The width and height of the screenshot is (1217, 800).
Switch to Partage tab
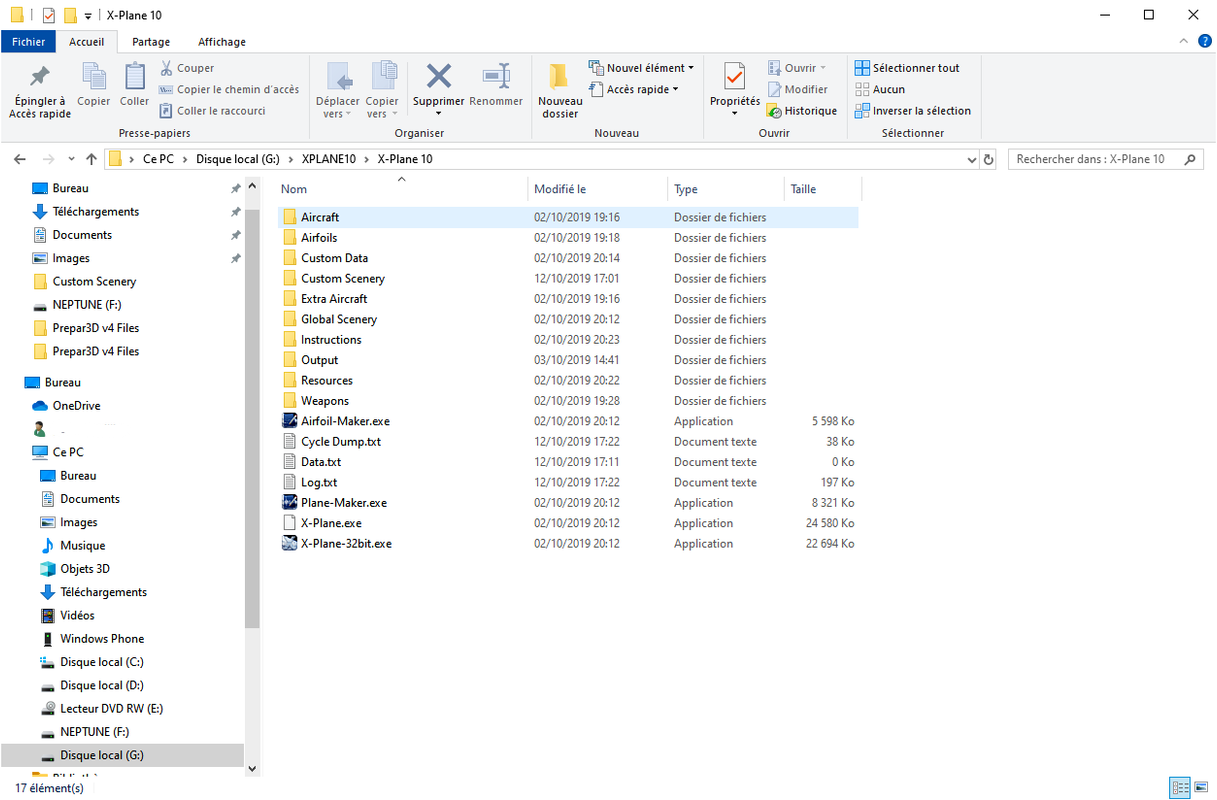[151, 42]
